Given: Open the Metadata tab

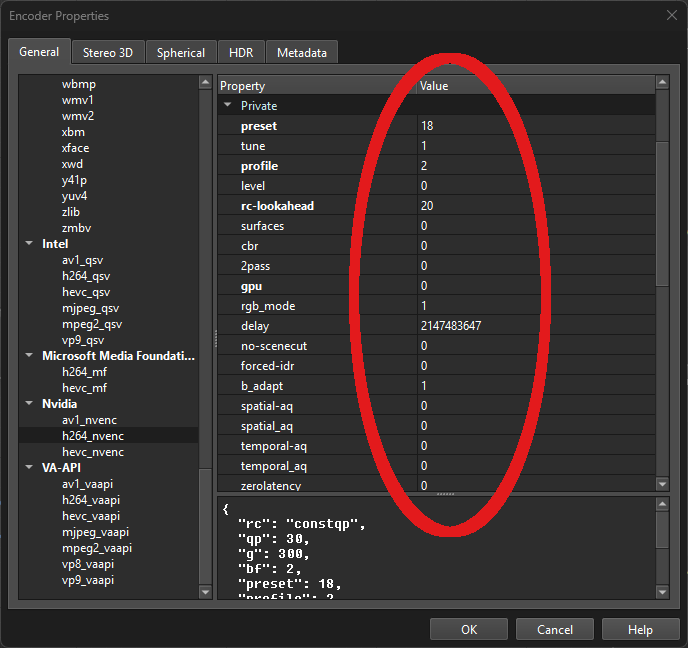Looking at the screenshot, I should (x=302, y=53).
